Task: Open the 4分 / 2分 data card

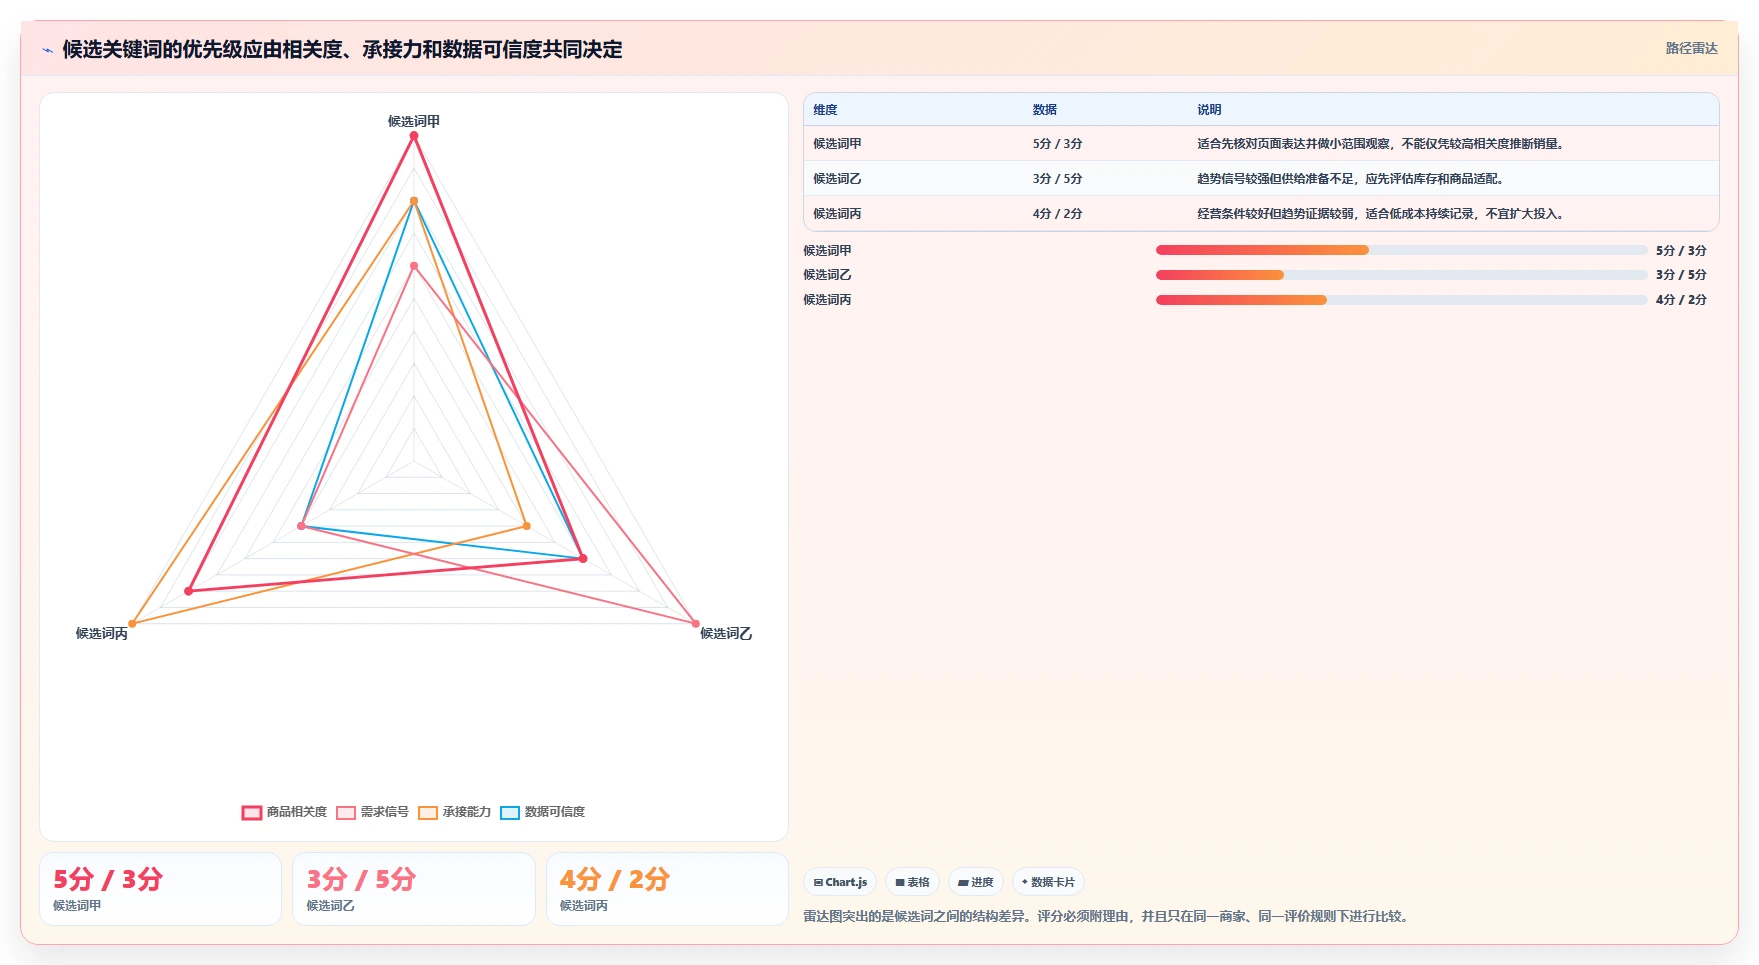Action: point(667,889)
